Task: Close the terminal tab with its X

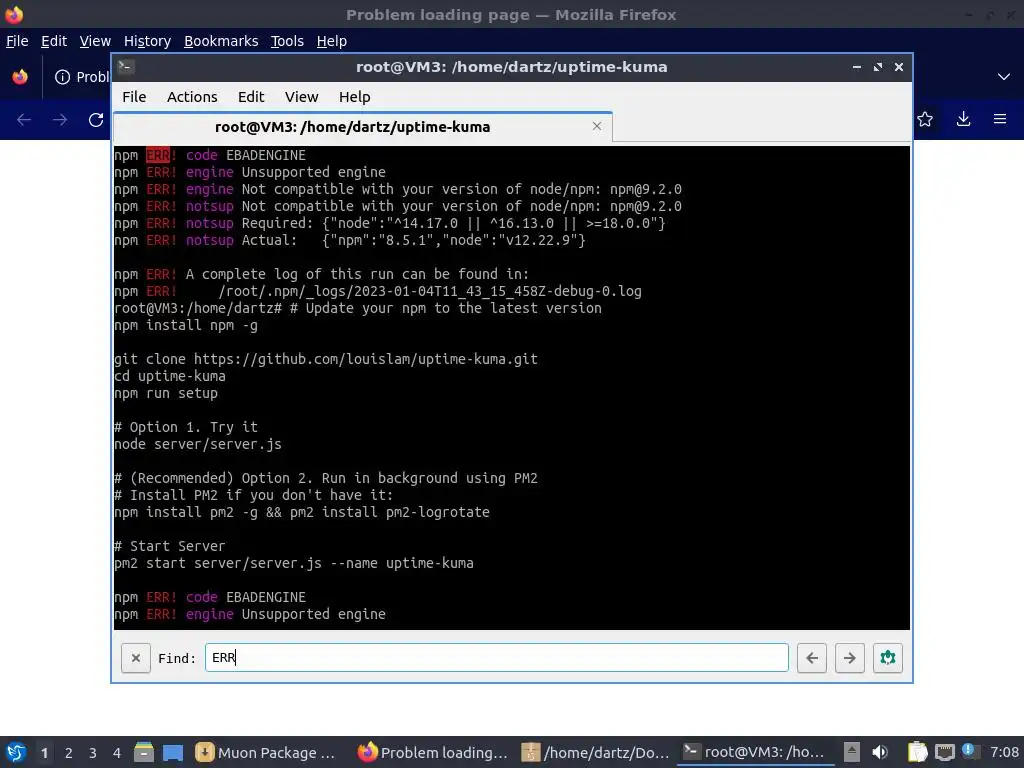Action: (596, 126)
